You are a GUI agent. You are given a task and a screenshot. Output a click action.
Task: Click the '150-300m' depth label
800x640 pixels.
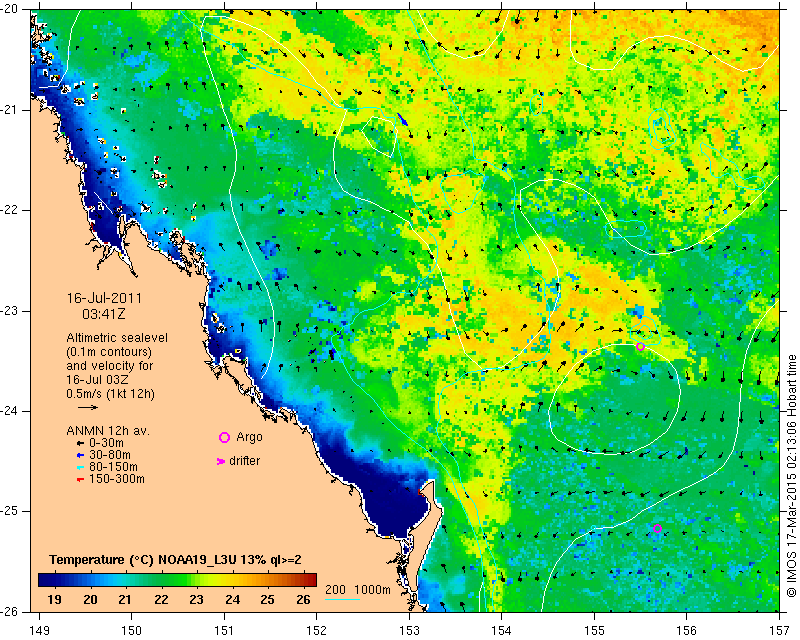pos(117,479)
